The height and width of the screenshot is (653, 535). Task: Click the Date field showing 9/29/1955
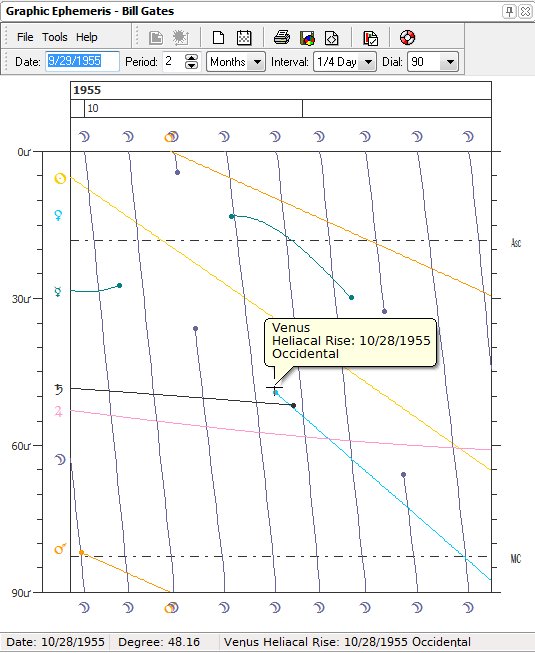pyautogui.click(x=82, y=62)
